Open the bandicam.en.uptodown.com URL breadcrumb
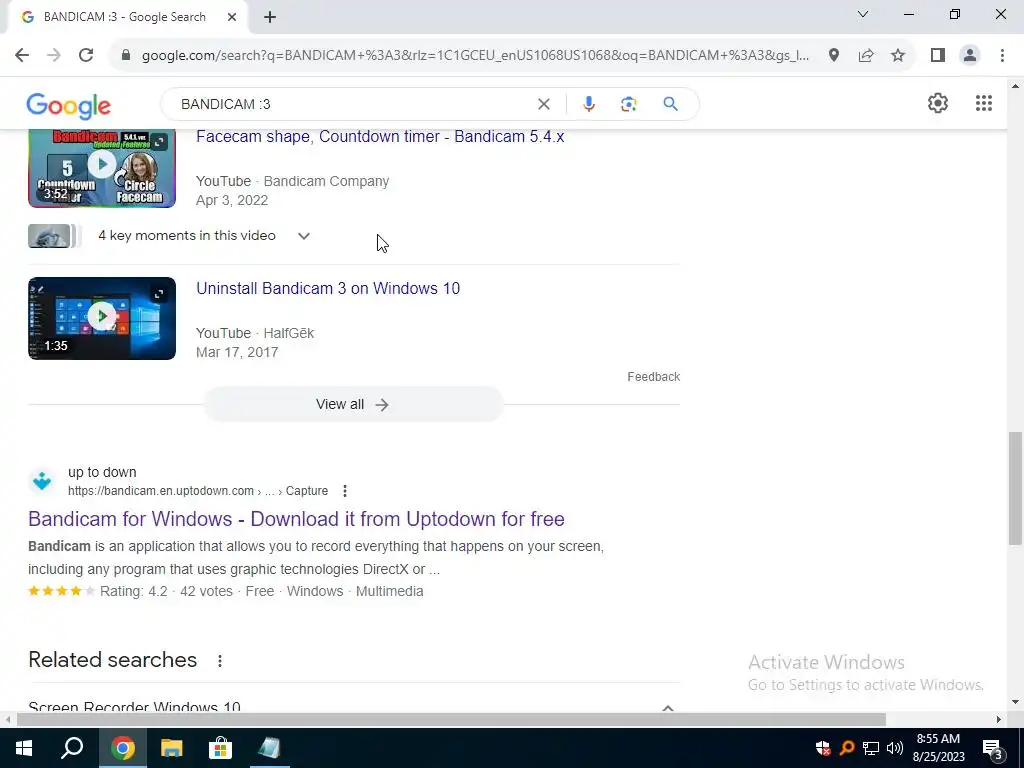 [x=198, y=491]
